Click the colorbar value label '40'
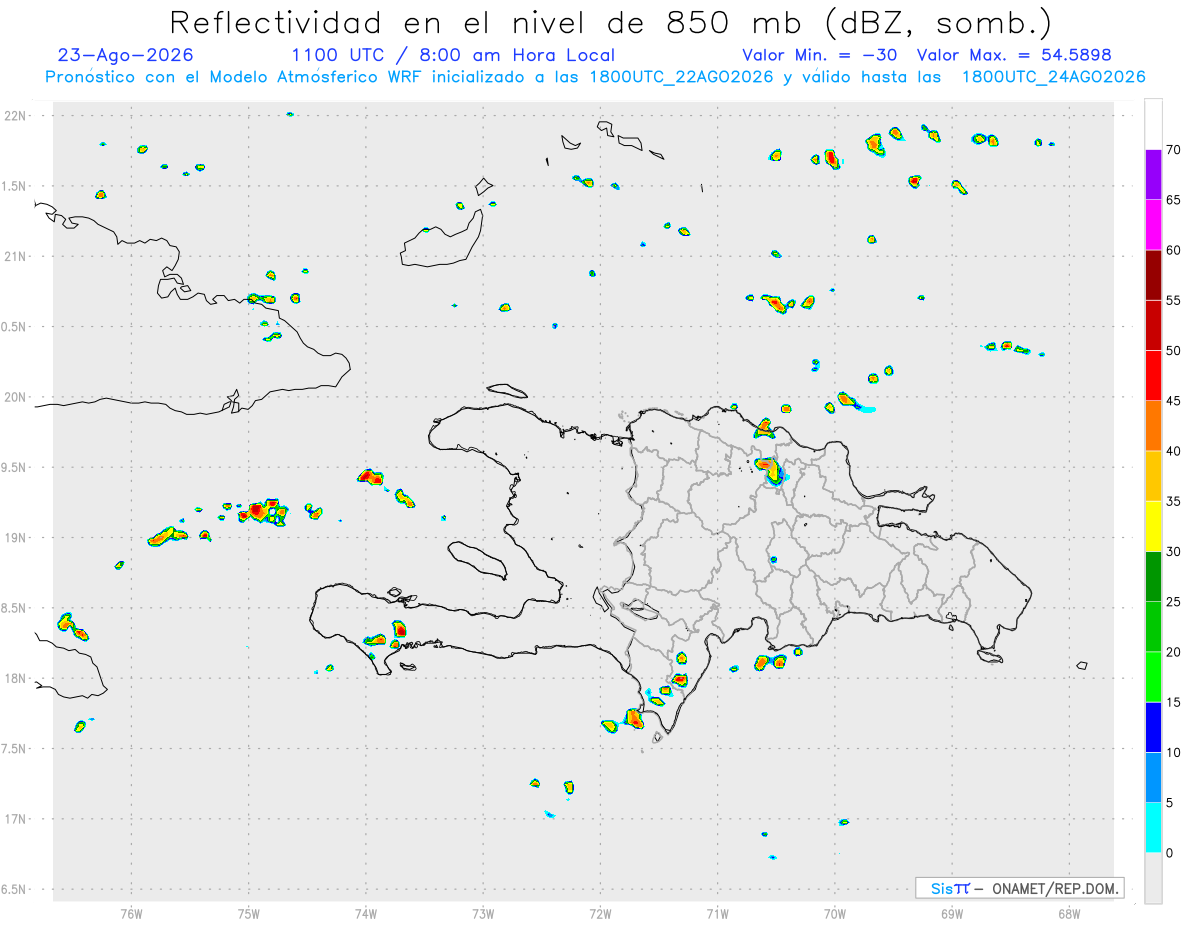Viewport: 1200px width, 927px height. [x=1173, y=451]
